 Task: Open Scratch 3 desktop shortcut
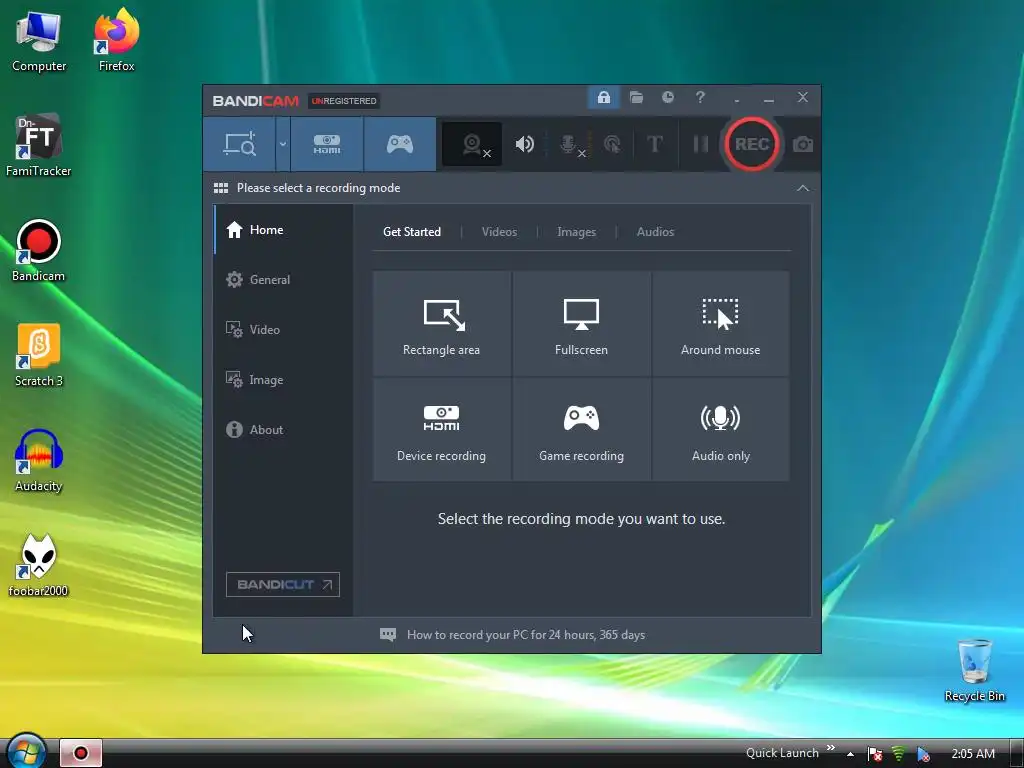coord(39,356)
